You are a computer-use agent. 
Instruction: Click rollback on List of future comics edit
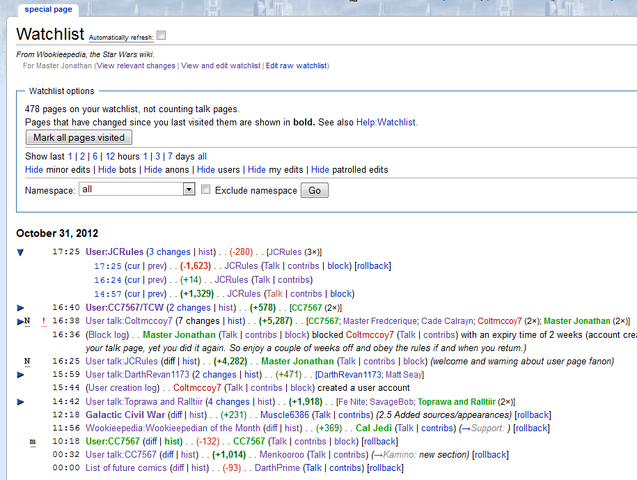[386, 468]
